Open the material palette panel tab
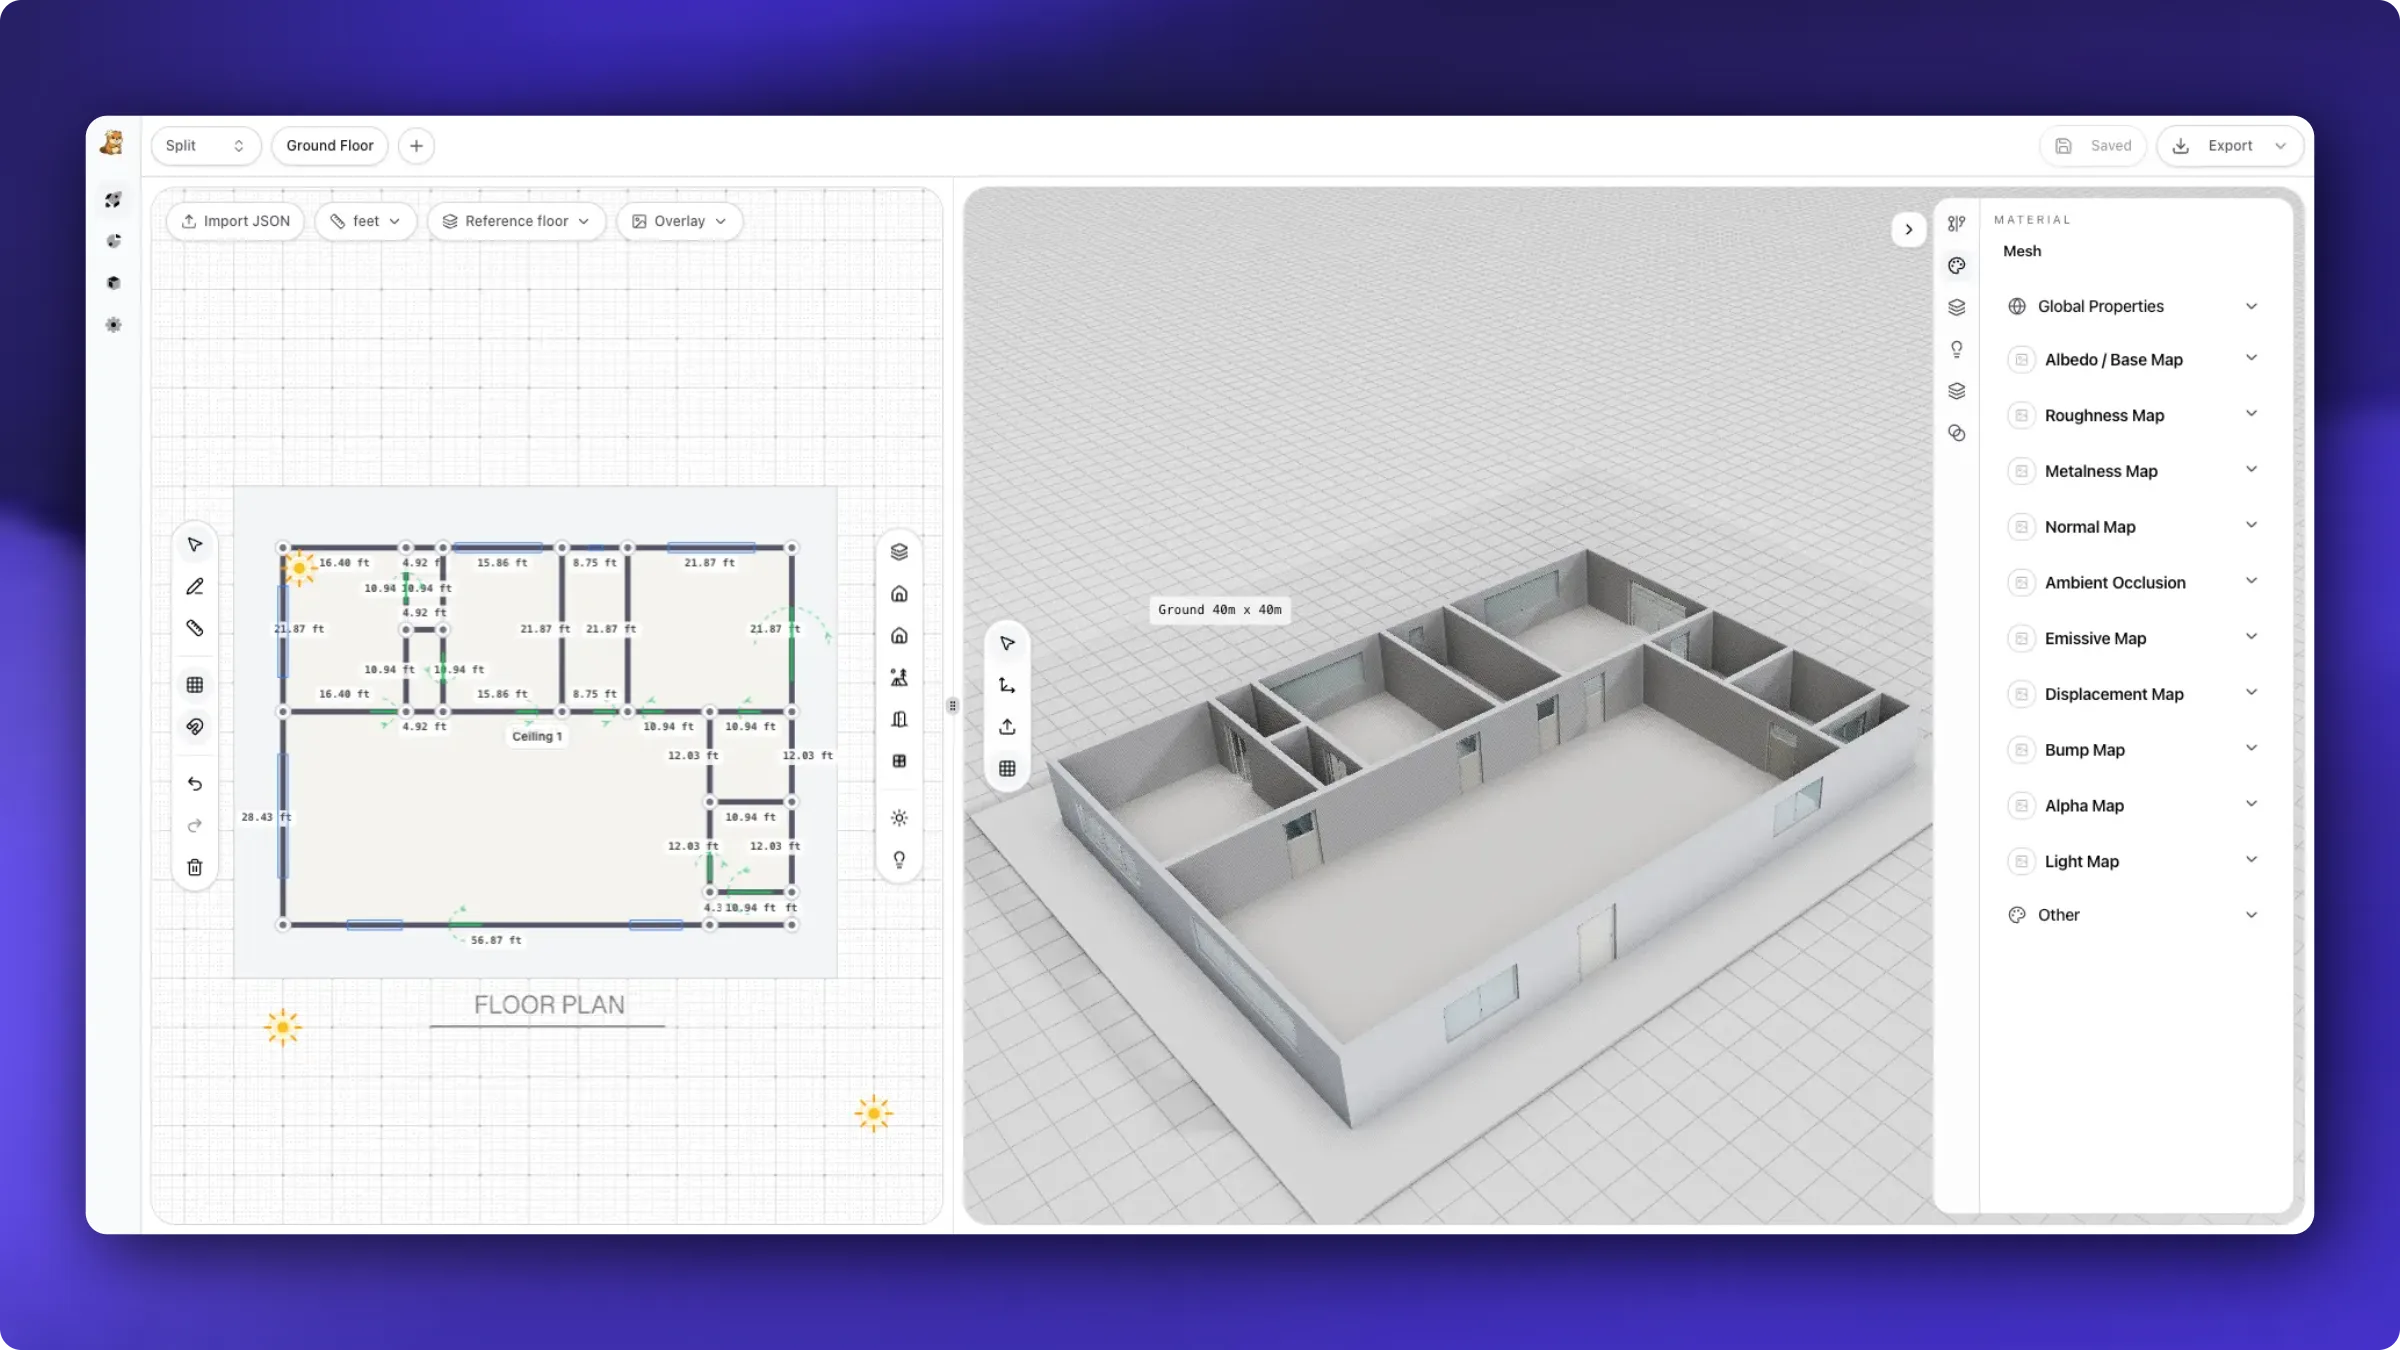 (1957, 265)
